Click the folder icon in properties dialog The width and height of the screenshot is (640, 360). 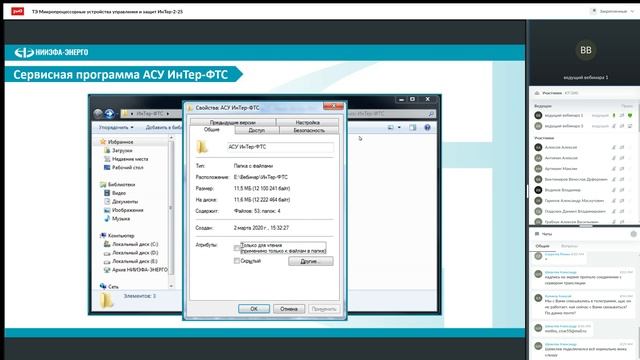click(202, 147)
